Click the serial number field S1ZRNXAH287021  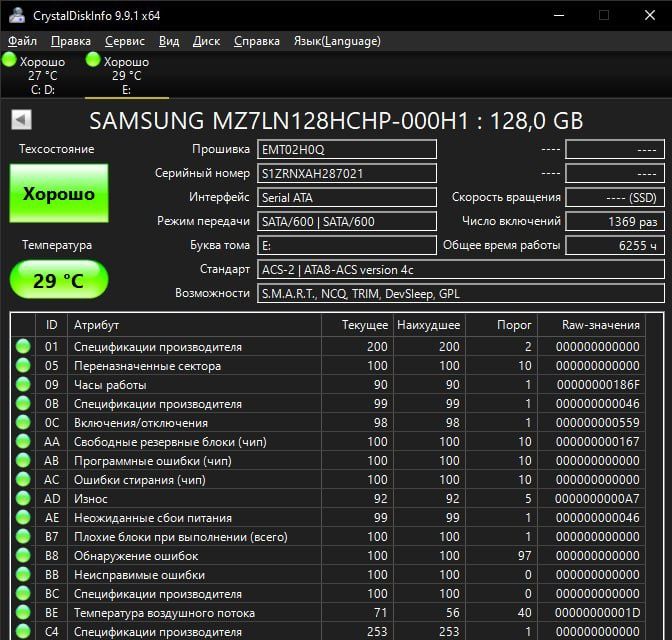pyautogui.click(x=347, y=174)
